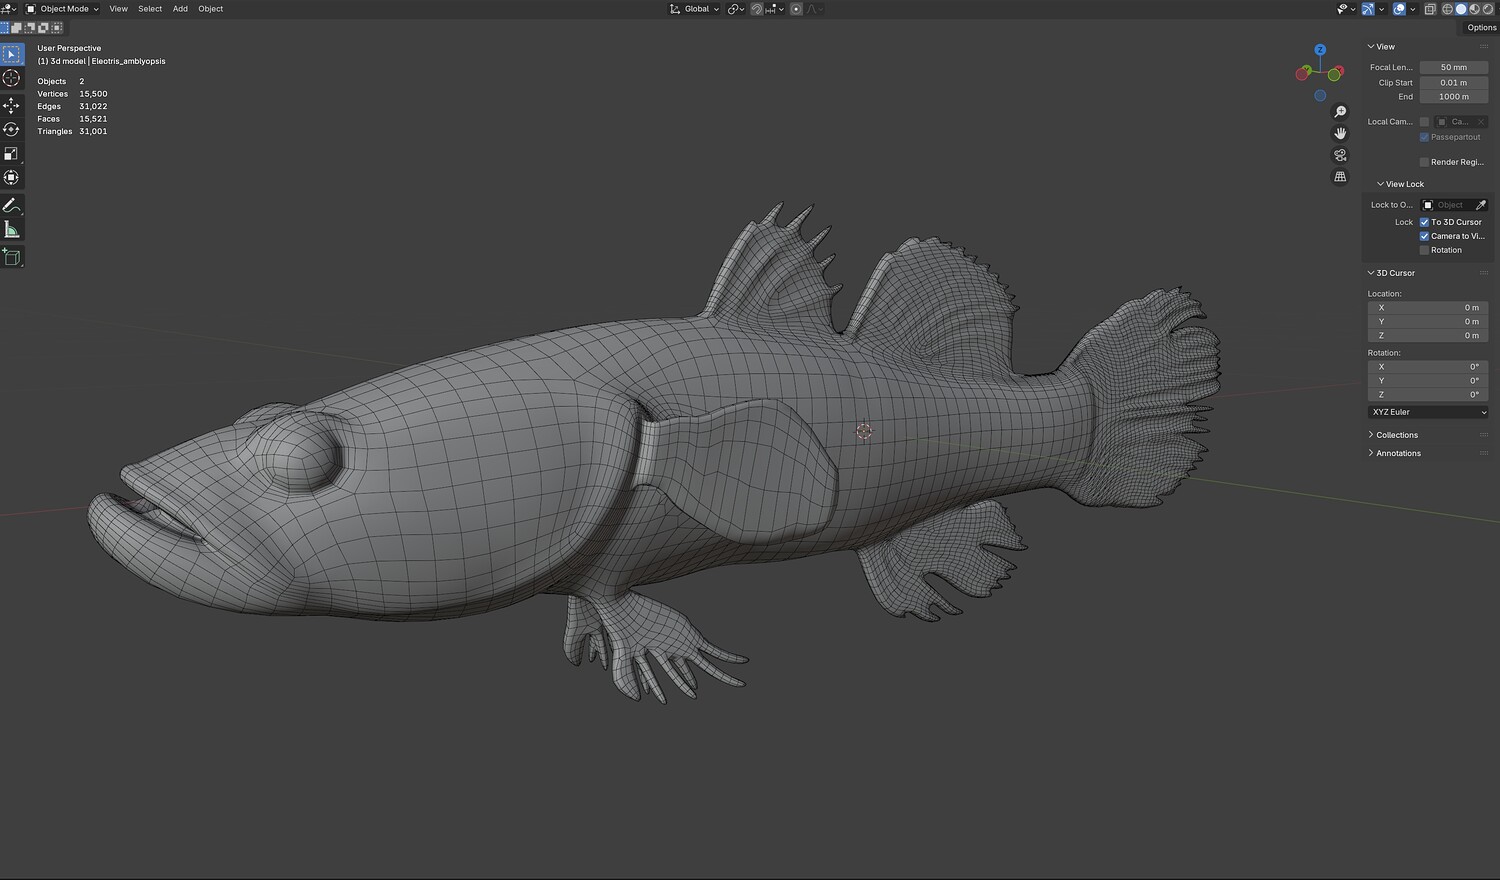Viewport: 1500px width, 880px height.
Task: Enable Lock Rotation checkbox
Action: coord(1424,250)
